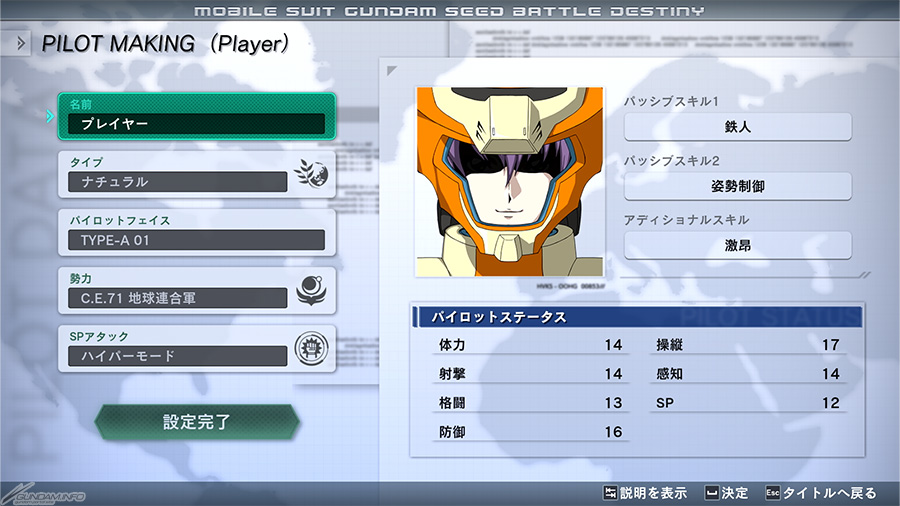Click the パッシブスキル2 label
This screenshot has height=506, width=900.
672,161
